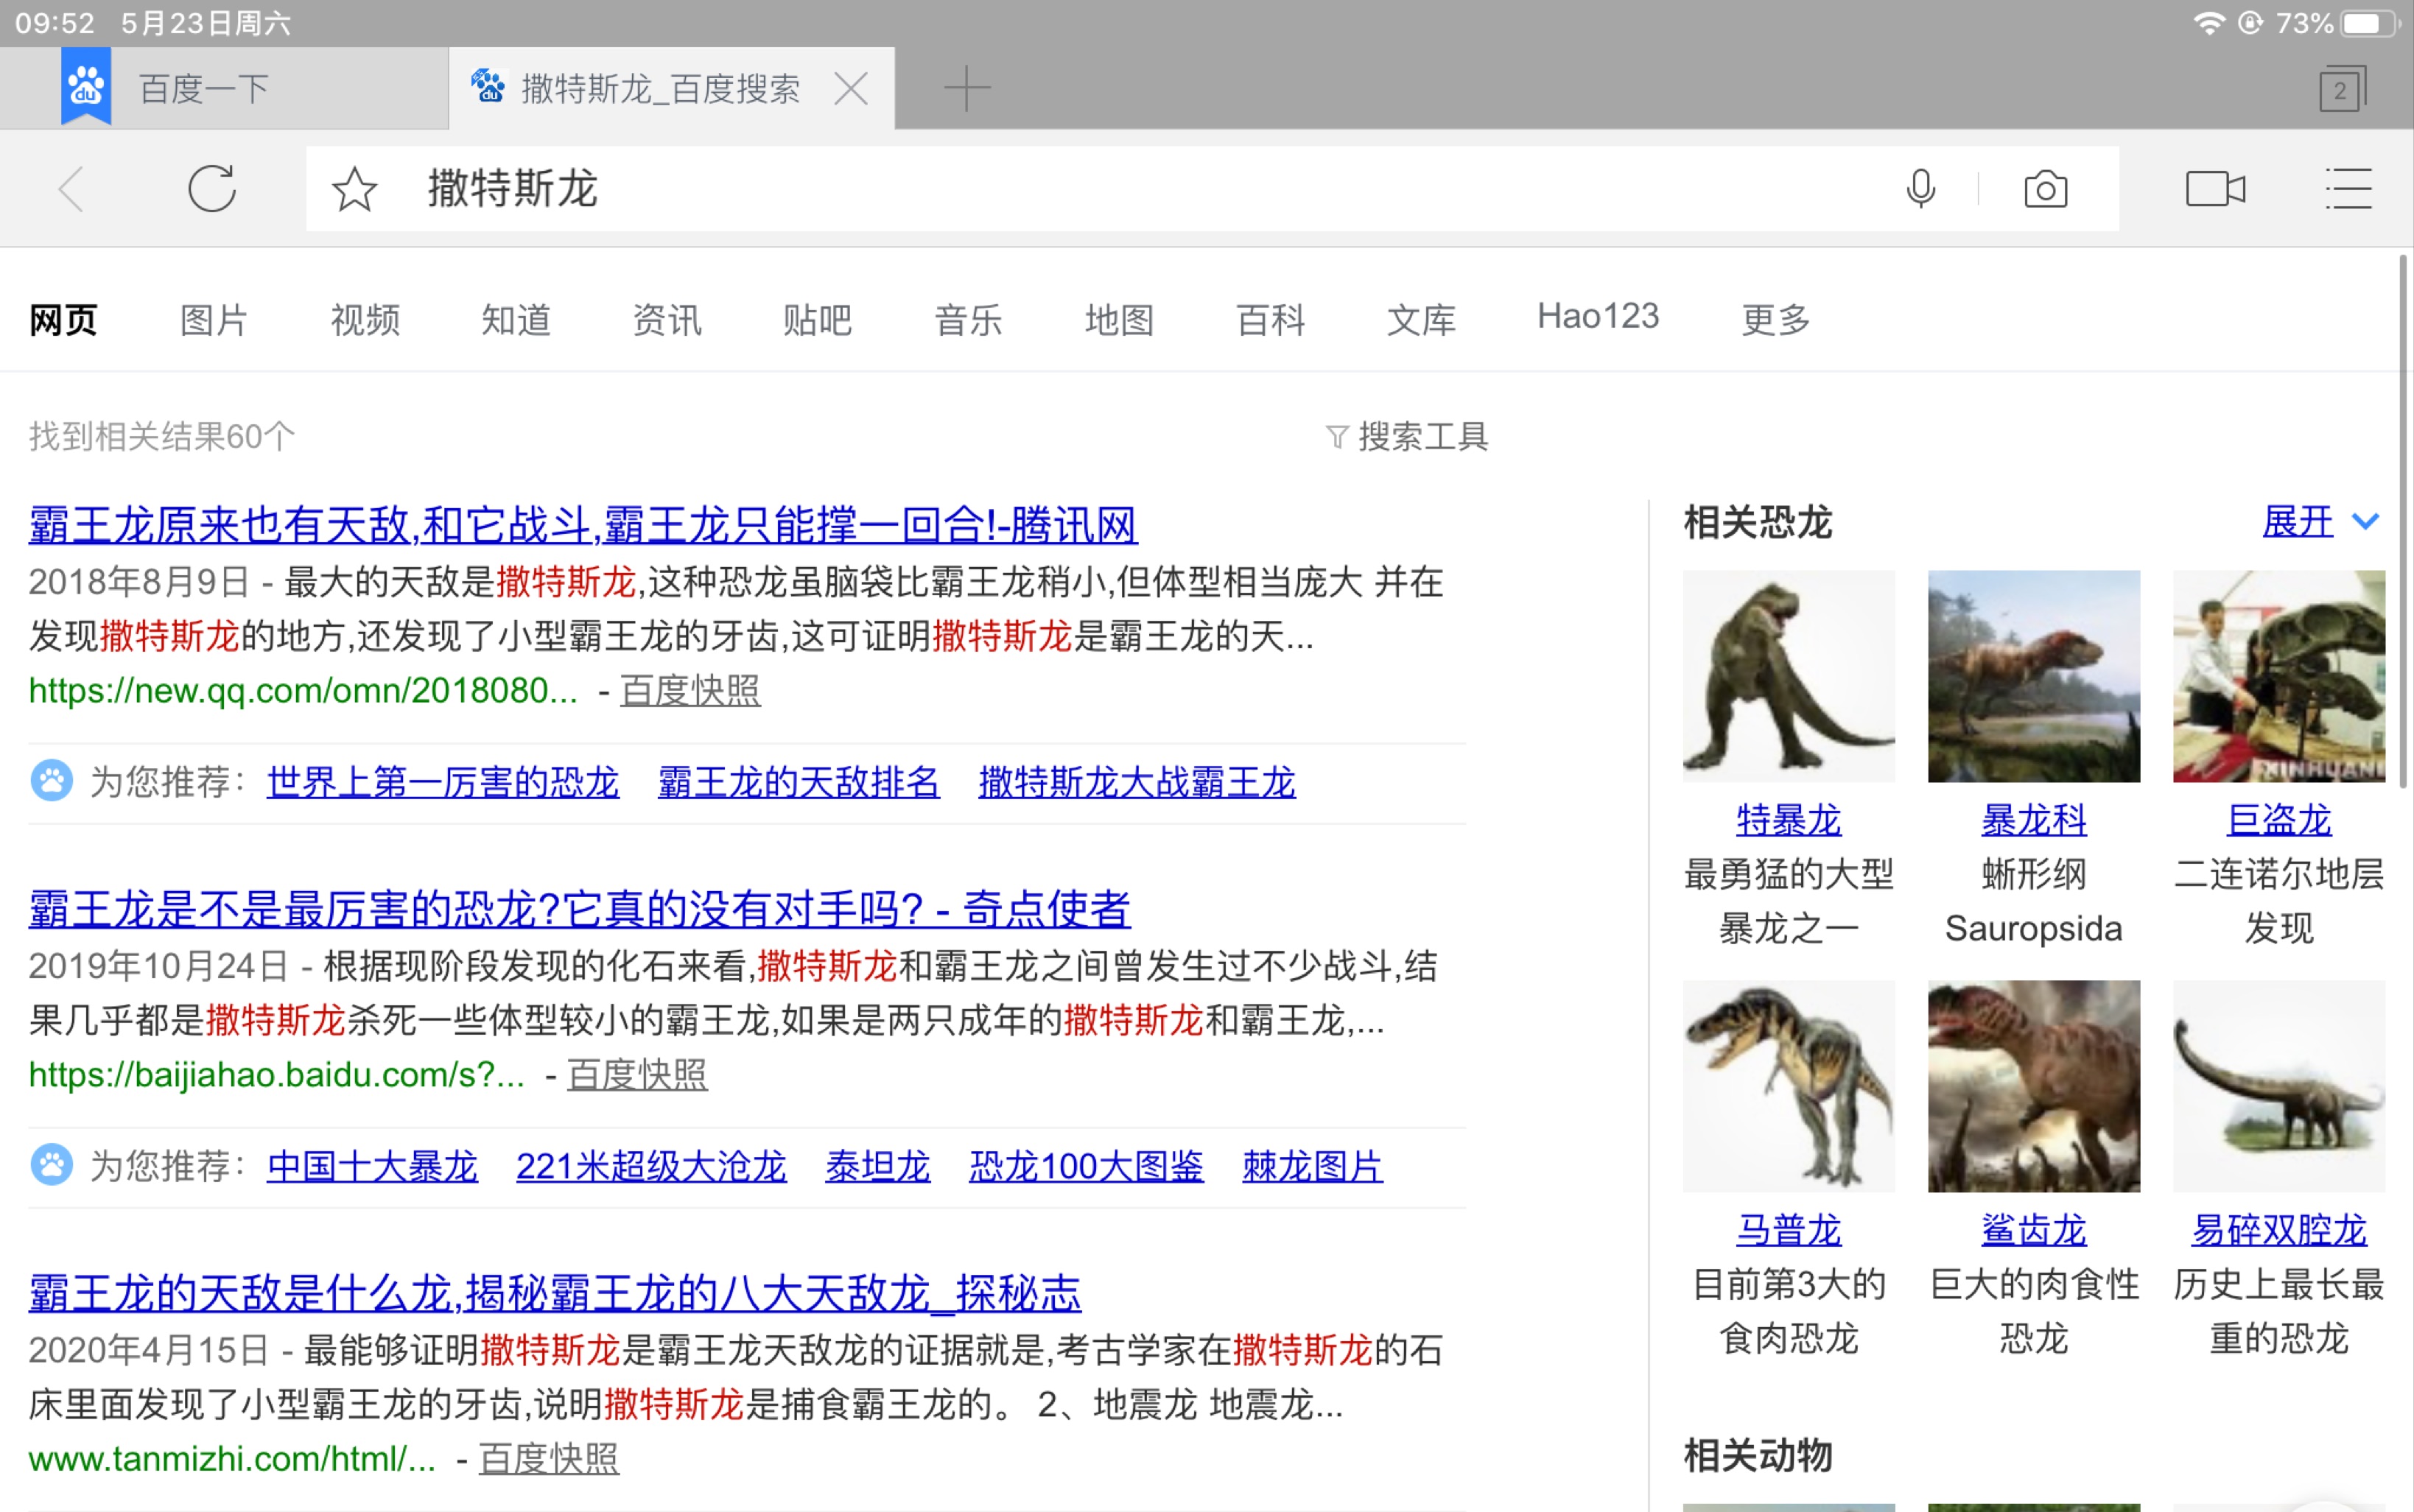This screenshot has height=1512, width=2414.
Task: Open the 鲨齿龙 text link
Action: (2033, 1229)
